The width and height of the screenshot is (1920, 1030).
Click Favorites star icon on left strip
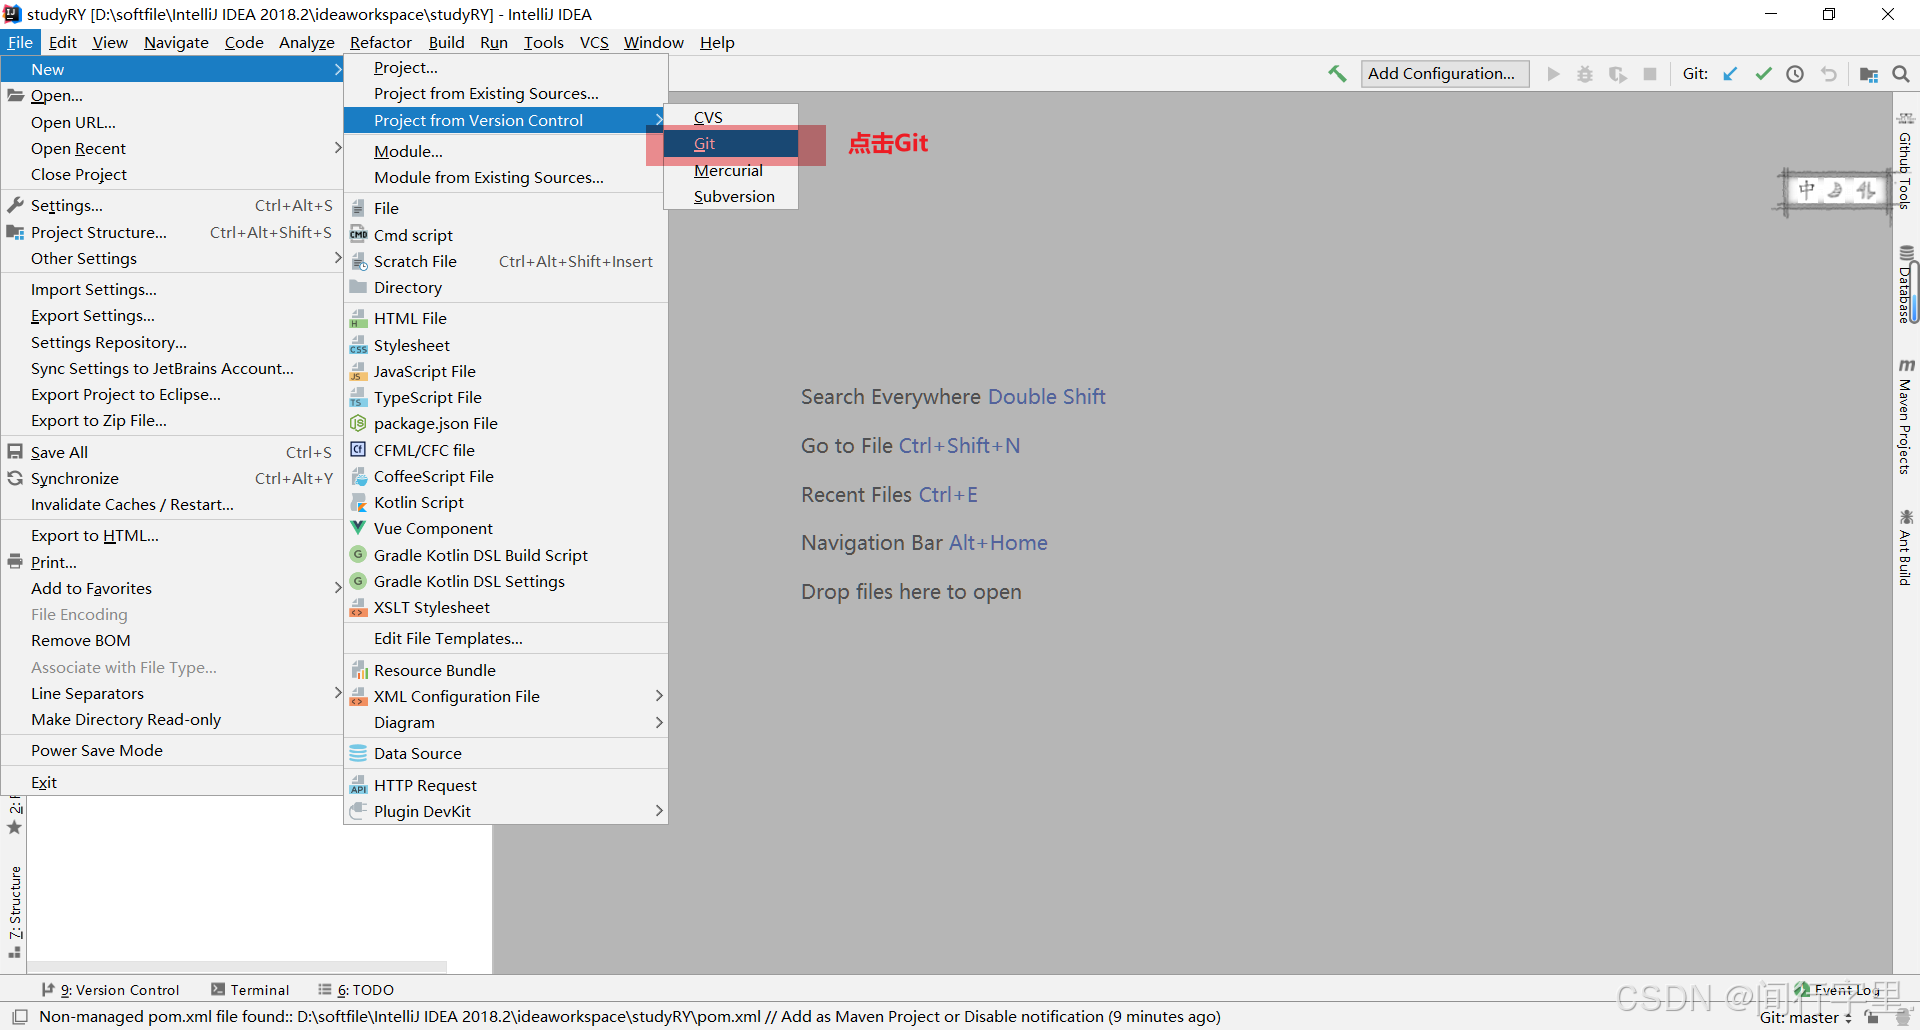pyautogui.click(x=14, y=828)
